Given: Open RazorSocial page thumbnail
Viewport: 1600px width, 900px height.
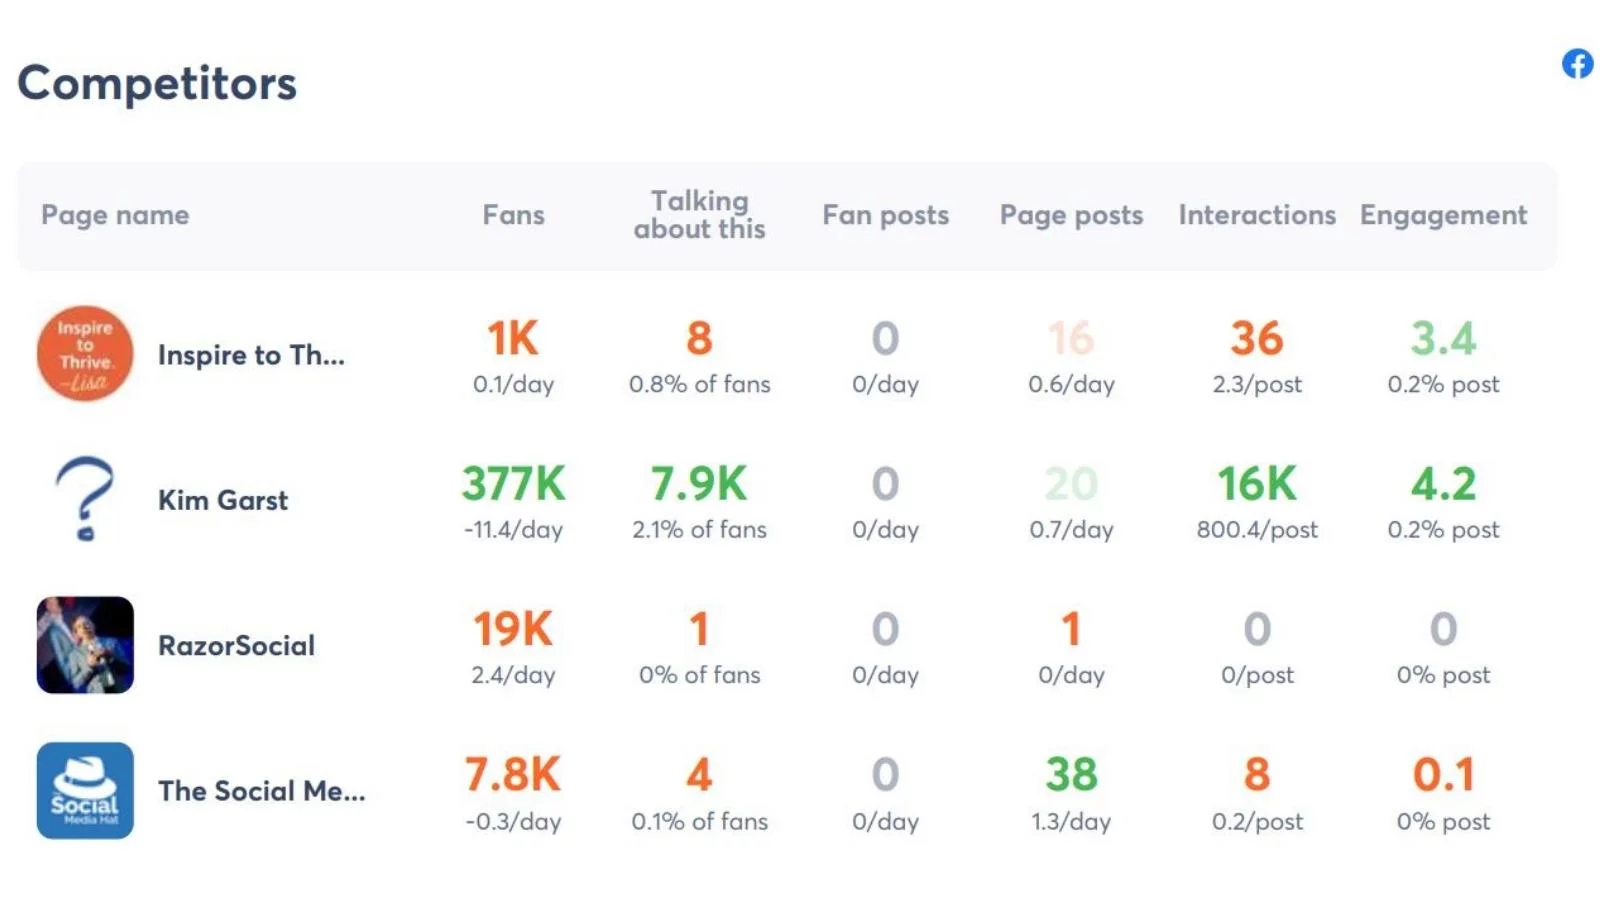Looking at the screenshot, I should click(85, 645).
